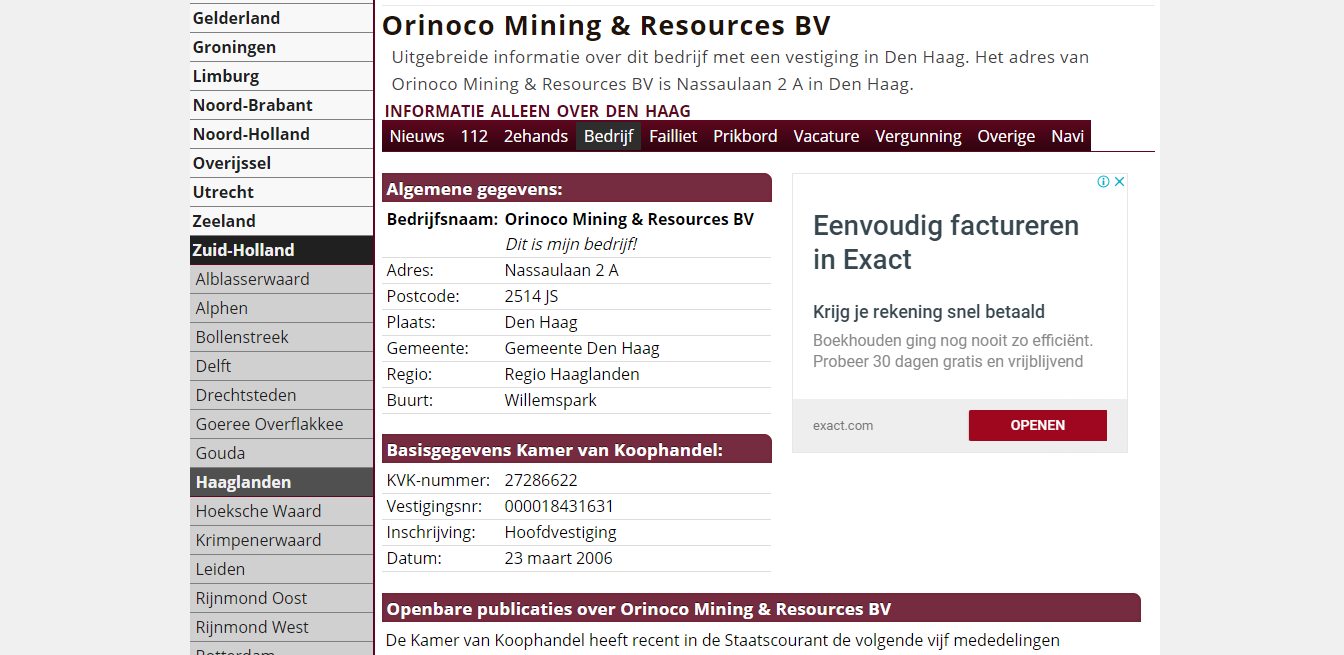
Task: Go to Goeree Overflakkee region
Action: pyautogui.click(x=269, y=424)
